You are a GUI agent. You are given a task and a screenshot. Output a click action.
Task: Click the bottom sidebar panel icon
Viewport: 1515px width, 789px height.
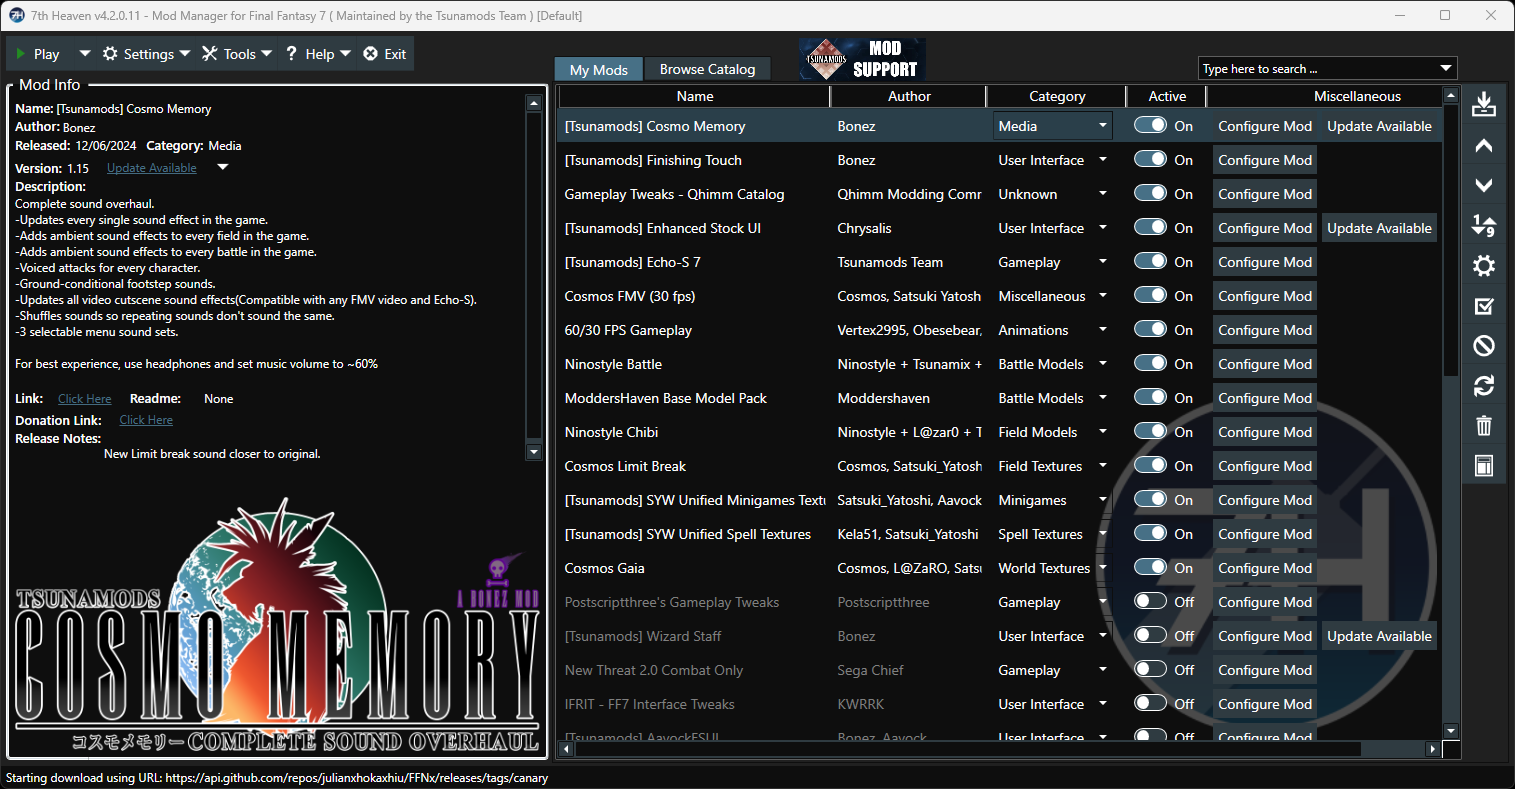click(1484, 466)
